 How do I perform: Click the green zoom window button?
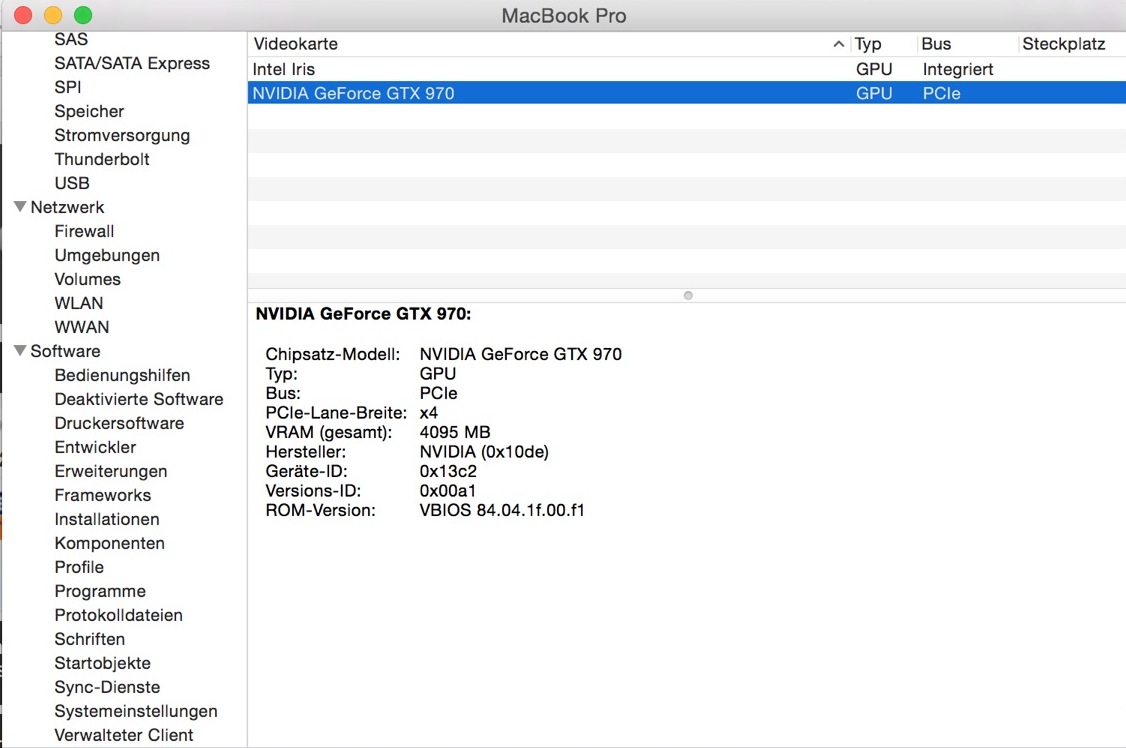tap(83, 15)
